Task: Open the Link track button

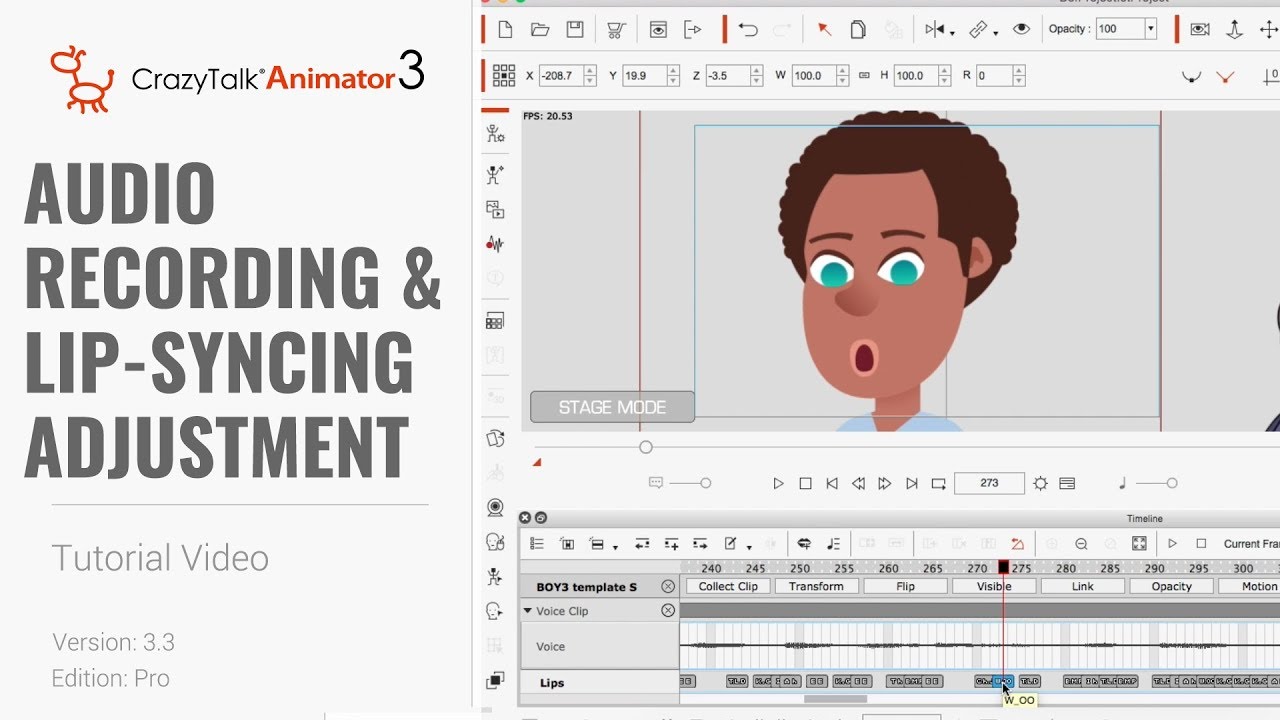Action: click(x=1082, y=587)
